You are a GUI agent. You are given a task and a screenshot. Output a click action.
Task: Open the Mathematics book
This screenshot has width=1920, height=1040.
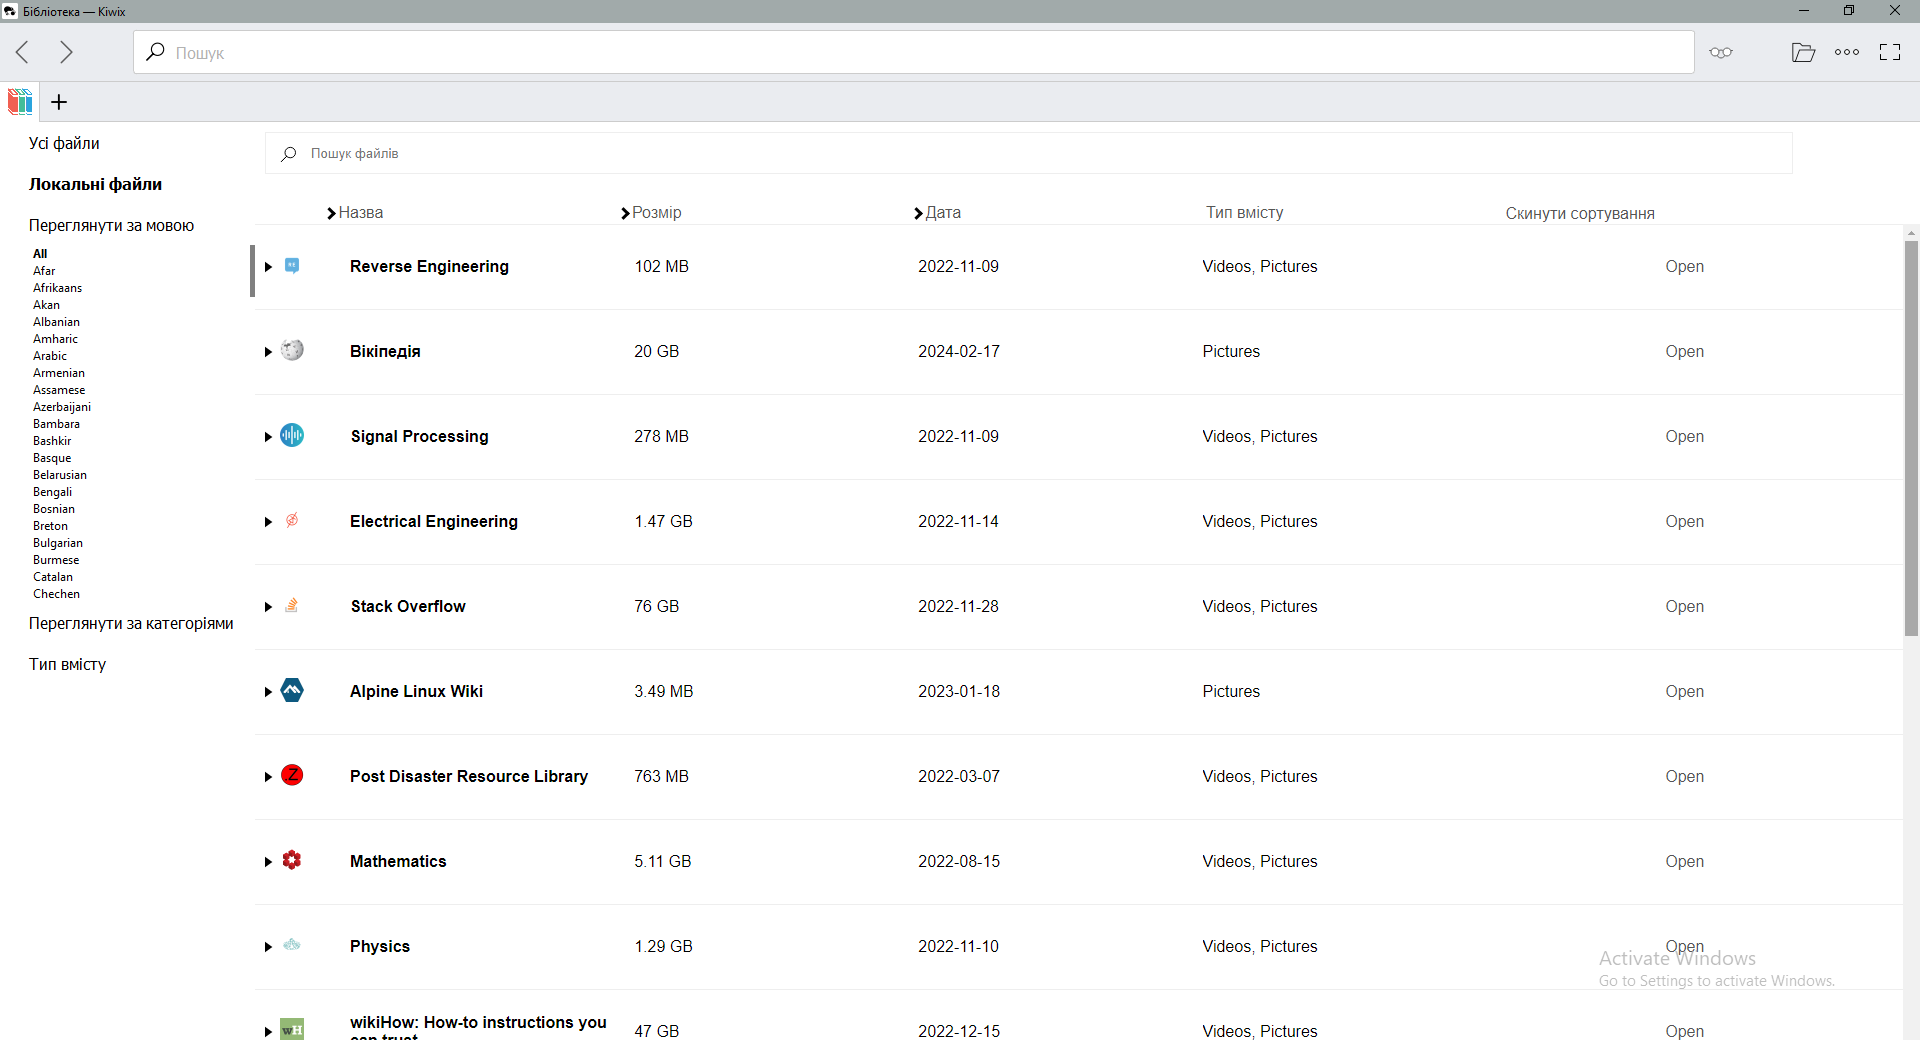1684,862
